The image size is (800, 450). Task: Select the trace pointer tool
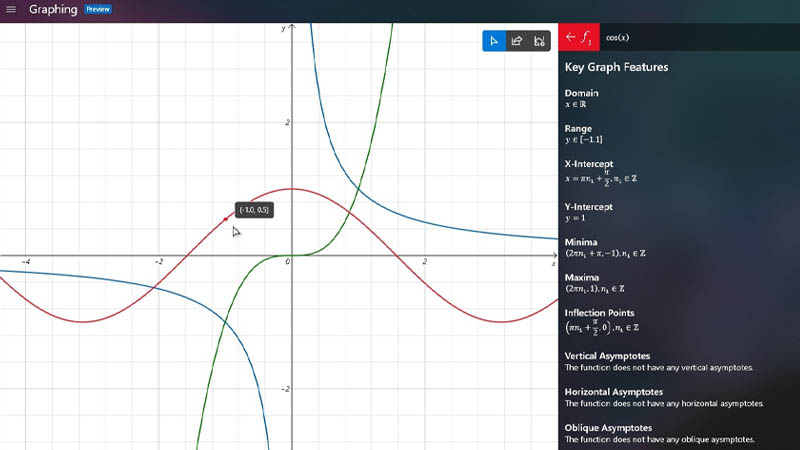click(494, 41)
